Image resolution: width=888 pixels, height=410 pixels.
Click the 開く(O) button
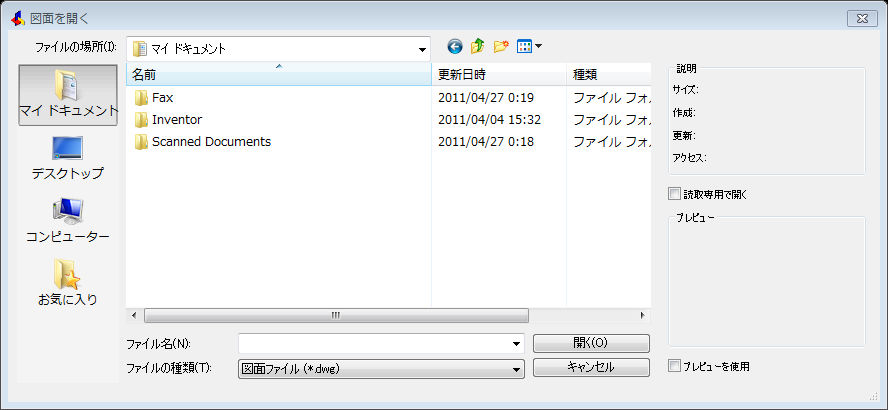tap(591, 343)
